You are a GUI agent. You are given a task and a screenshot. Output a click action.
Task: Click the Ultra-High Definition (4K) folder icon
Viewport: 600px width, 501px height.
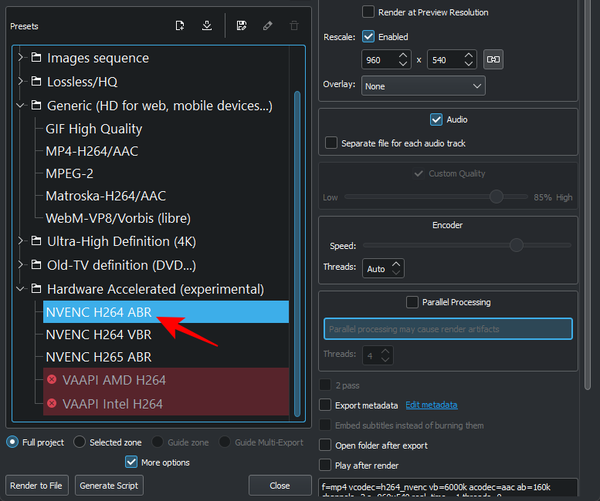pos(36,241)
